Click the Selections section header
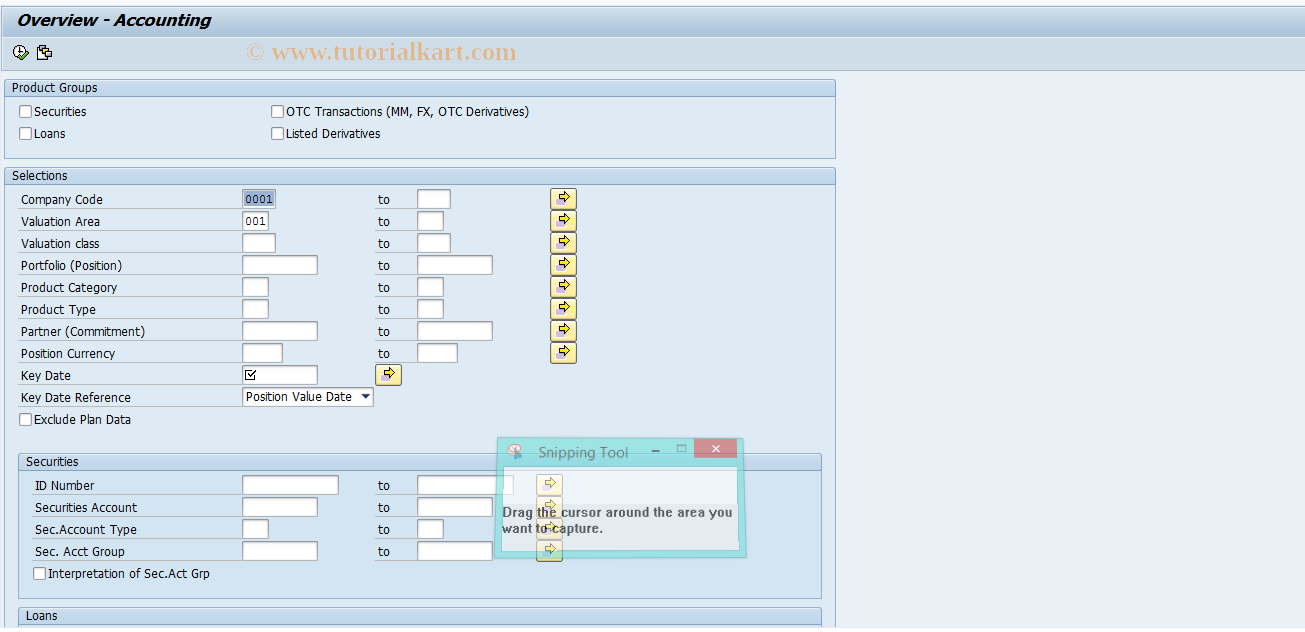This screenshot has width=1305, height=632. [420, 176]
